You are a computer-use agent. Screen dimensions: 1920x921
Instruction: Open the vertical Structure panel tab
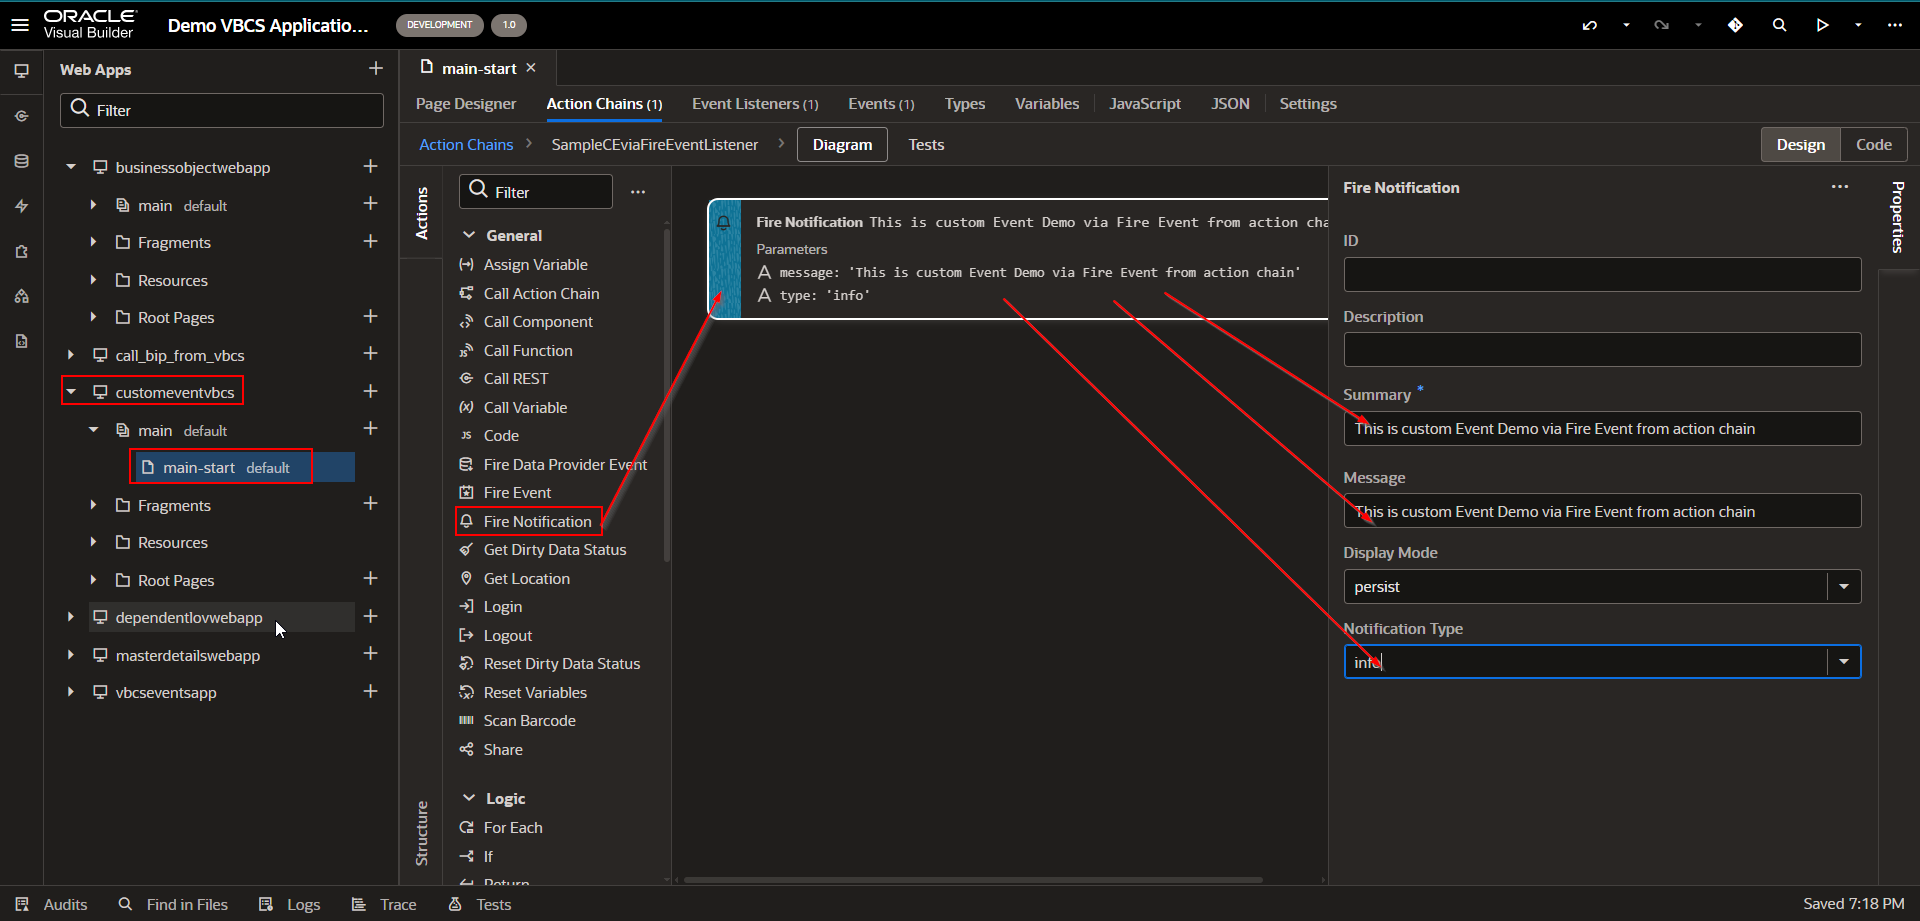421,833
